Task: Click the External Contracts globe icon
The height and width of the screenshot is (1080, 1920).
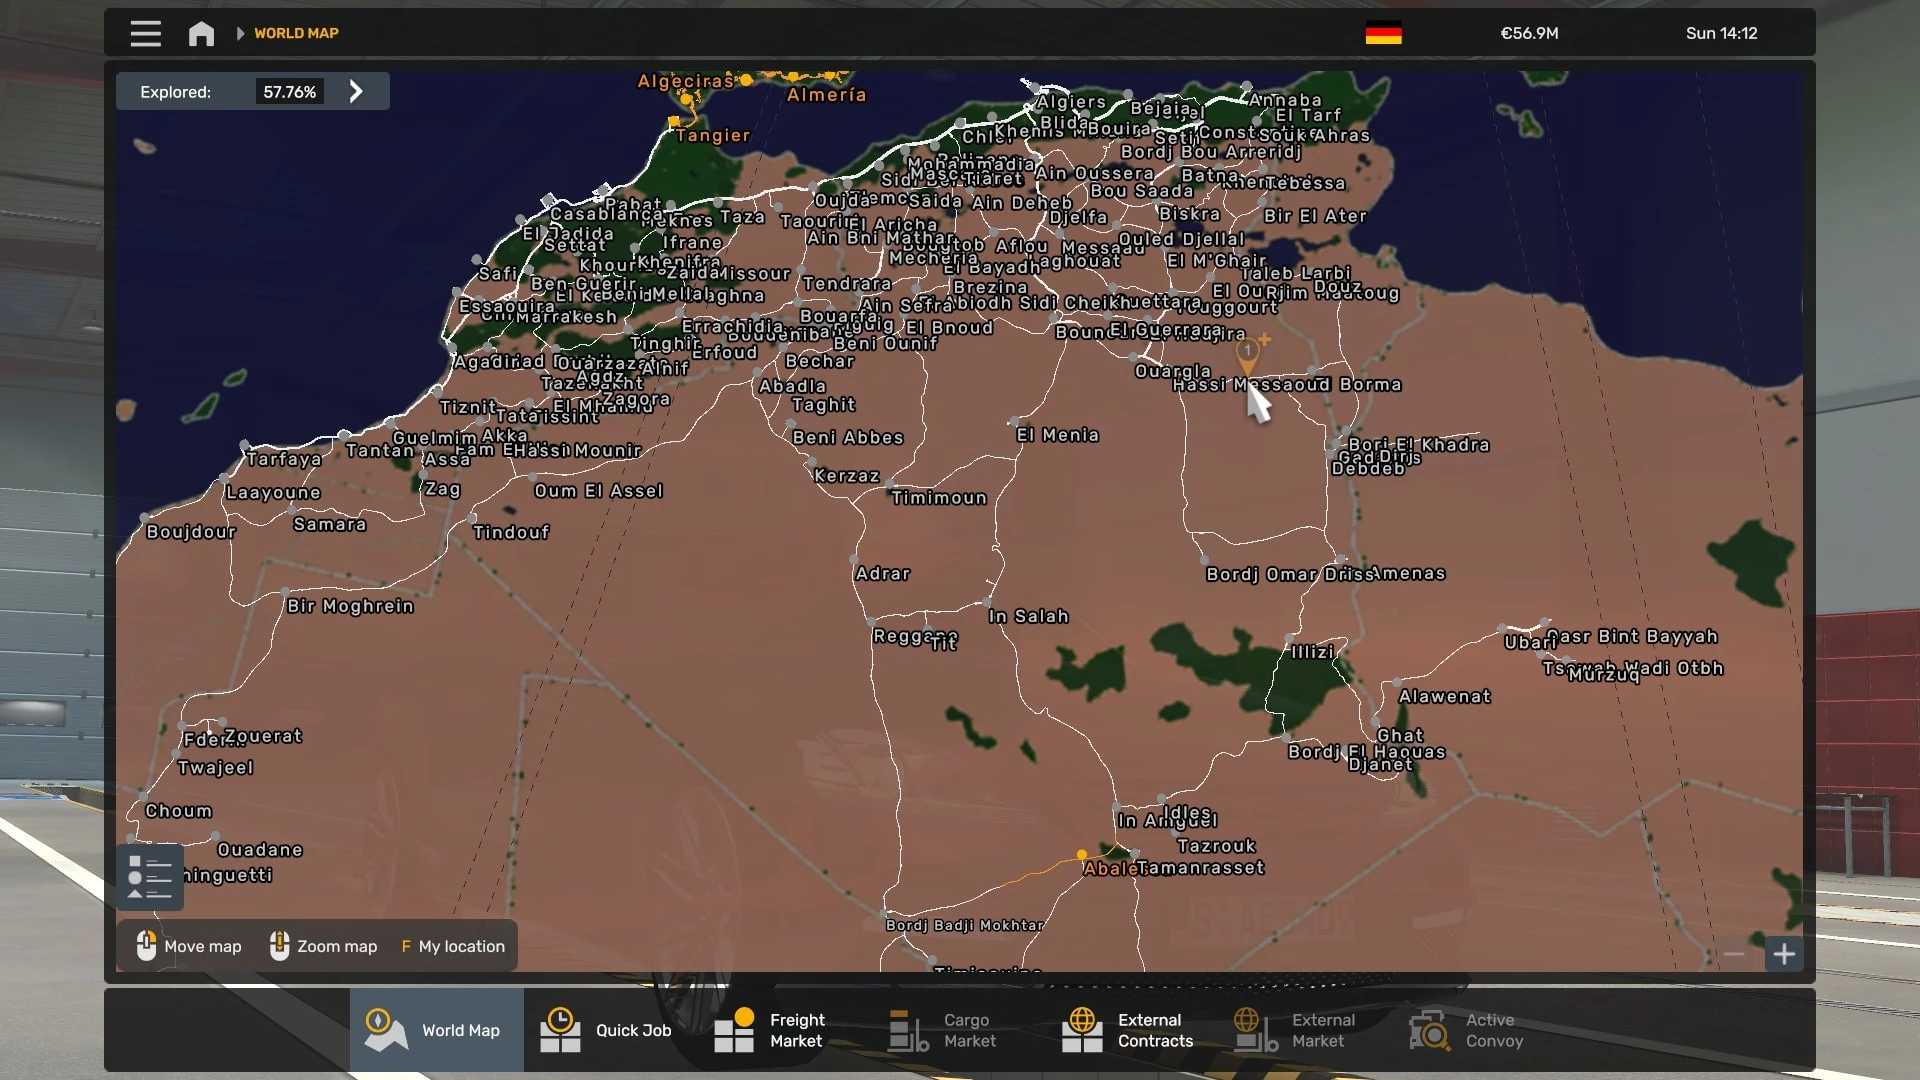Action: (x=1083, y=1030)
